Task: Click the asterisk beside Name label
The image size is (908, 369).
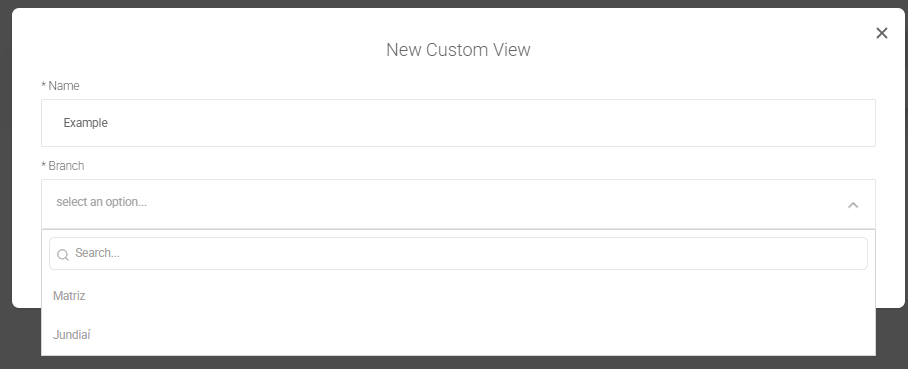Action: [x=43, y=86]
